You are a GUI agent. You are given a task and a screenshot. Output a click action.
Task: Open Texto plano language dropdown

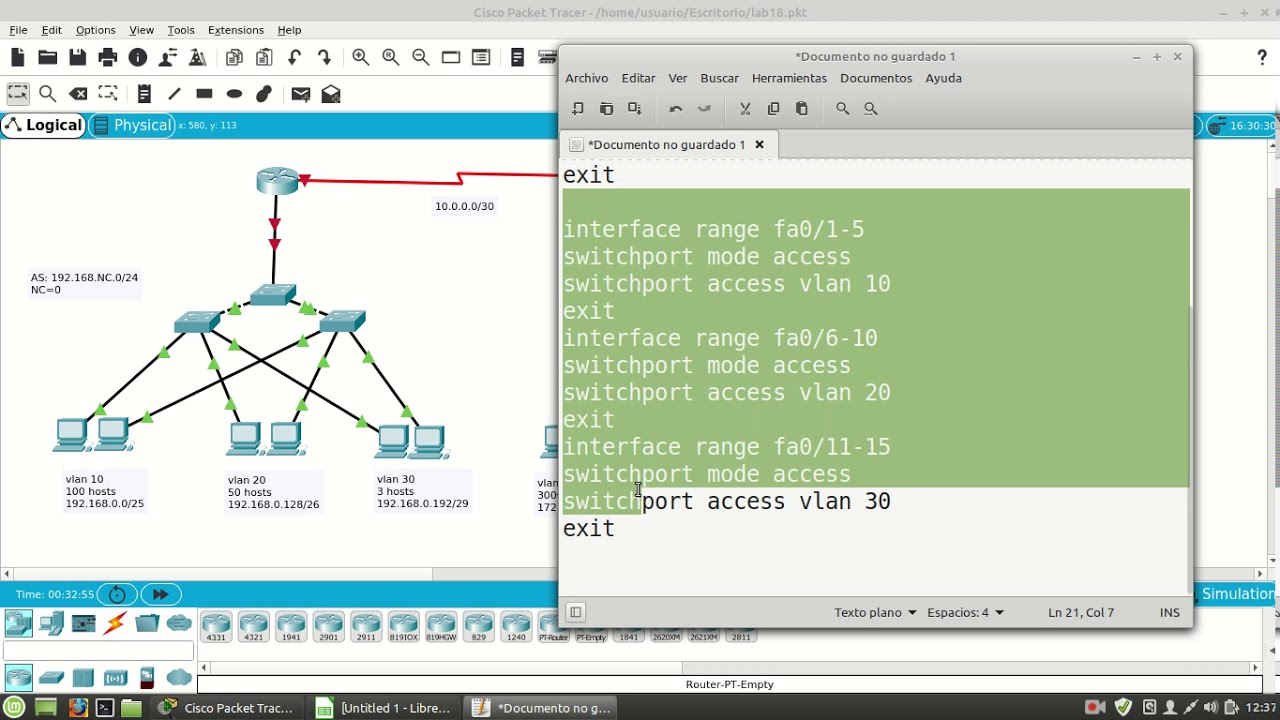pyautogui.click(x=876, y=612)
